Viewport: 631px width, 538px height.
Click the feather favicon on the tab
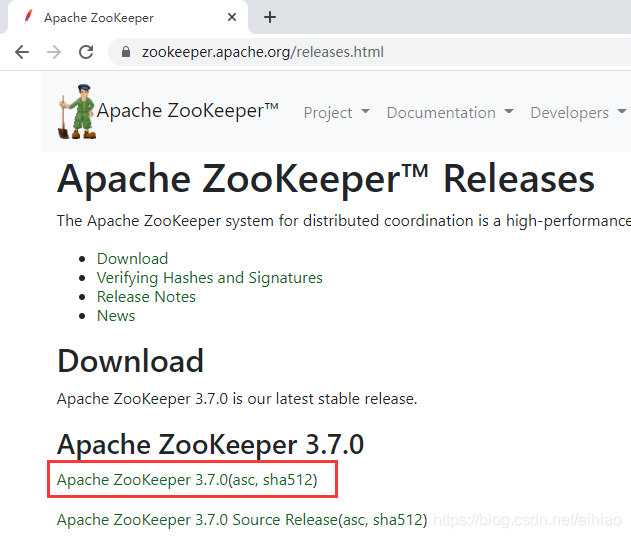click(x=28, y=17)
